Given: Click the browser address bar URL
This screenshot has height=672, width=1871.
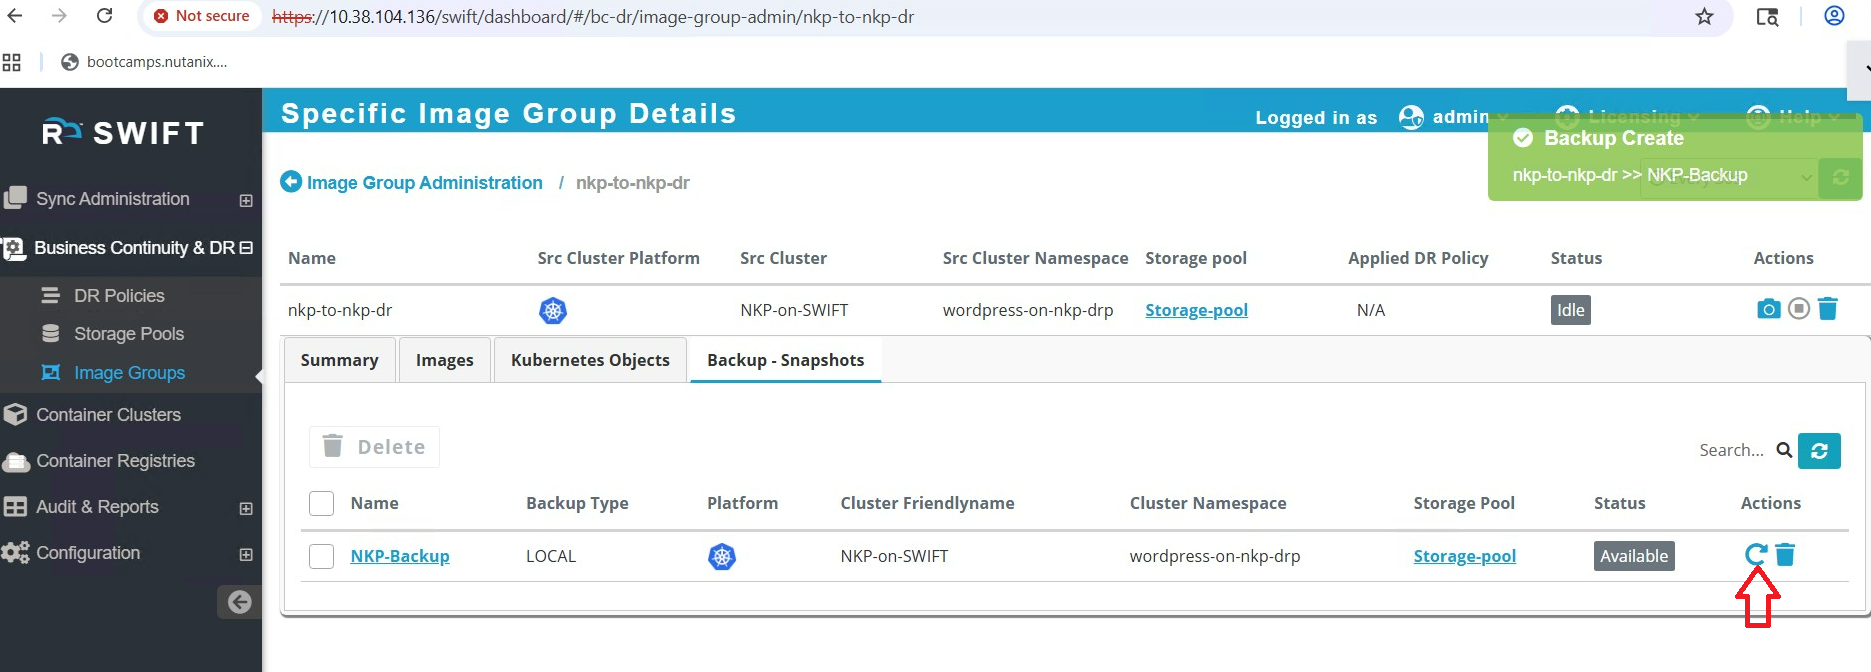Looking at the screenshot, I should click(x=593, y=17).
